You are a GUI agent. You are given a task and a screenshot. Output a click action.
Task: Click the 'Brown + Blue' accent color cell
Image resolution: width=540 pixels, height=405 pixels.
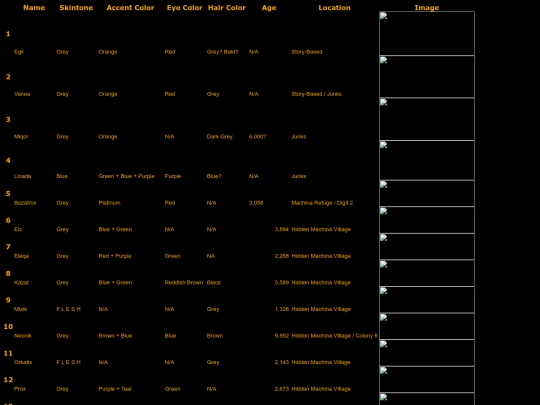point(115,335)
